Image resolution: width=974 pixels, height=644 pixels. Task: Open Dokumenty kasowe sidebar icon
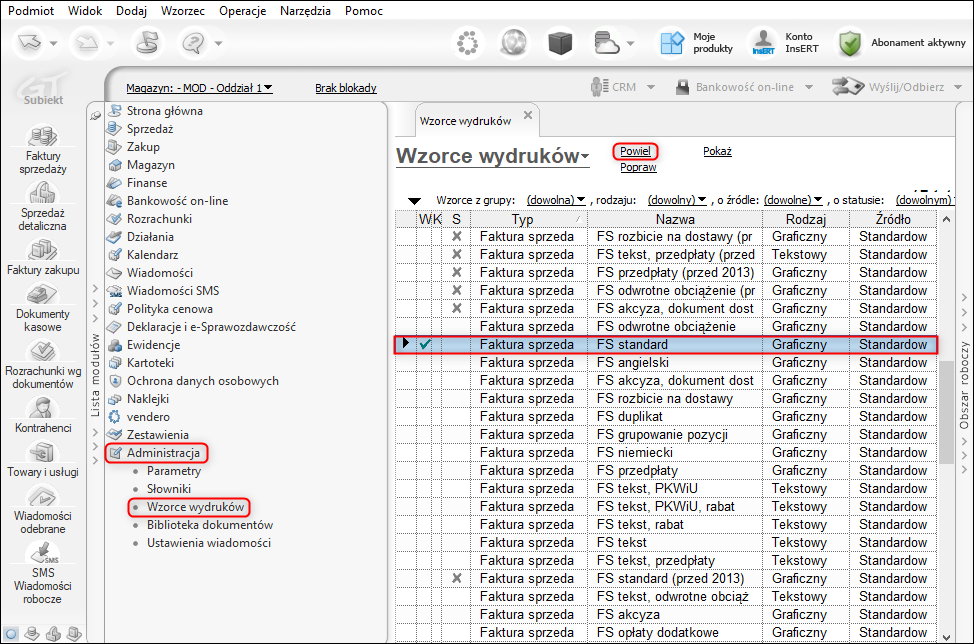[x=42, y=294]
